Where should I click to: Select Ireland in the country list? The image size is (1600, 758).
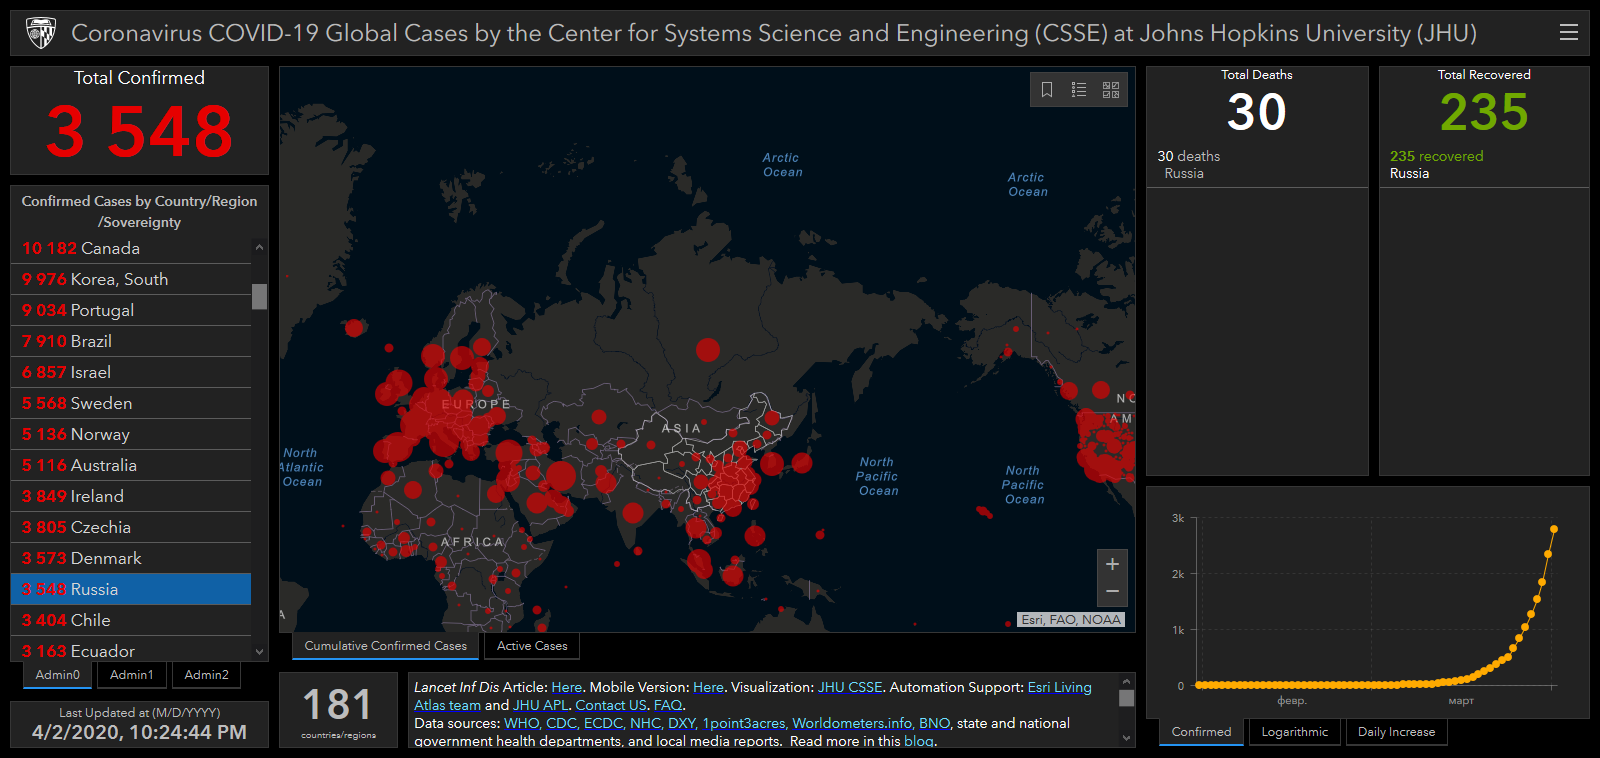click(x=131, y=496)
